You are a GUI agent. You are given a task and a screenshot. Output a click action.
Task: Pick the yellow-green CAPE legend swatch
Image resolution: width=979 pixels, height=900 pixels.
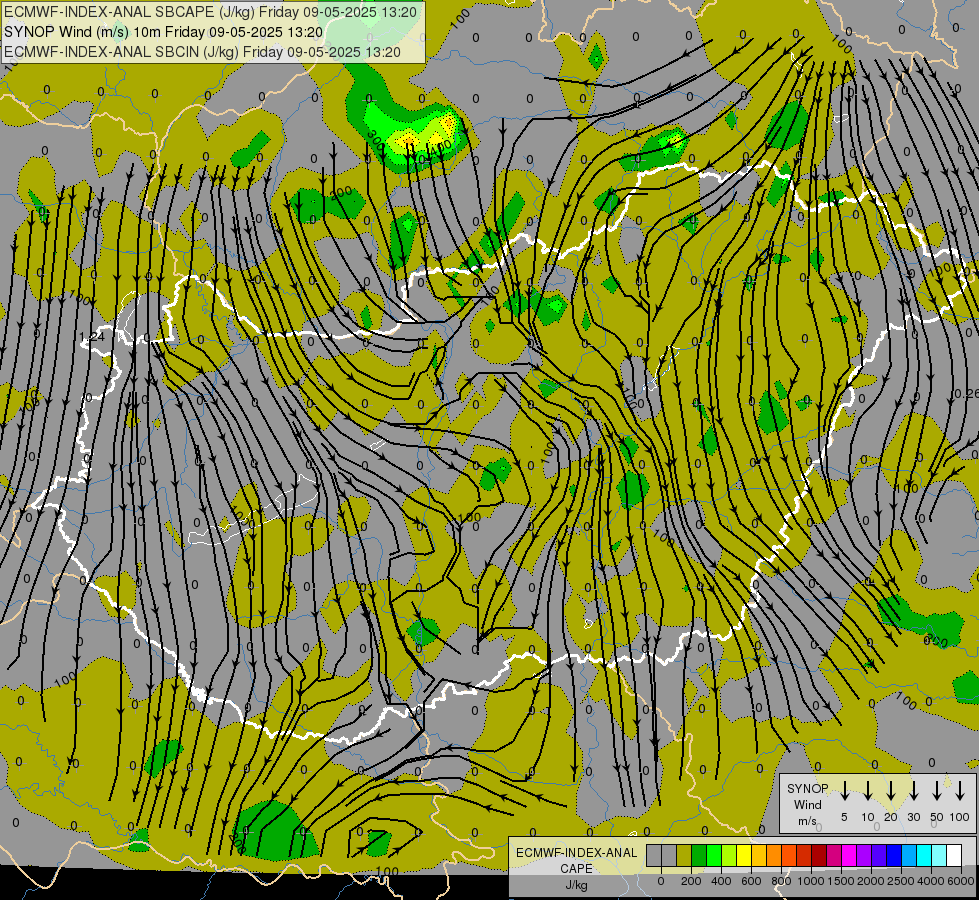729,856
